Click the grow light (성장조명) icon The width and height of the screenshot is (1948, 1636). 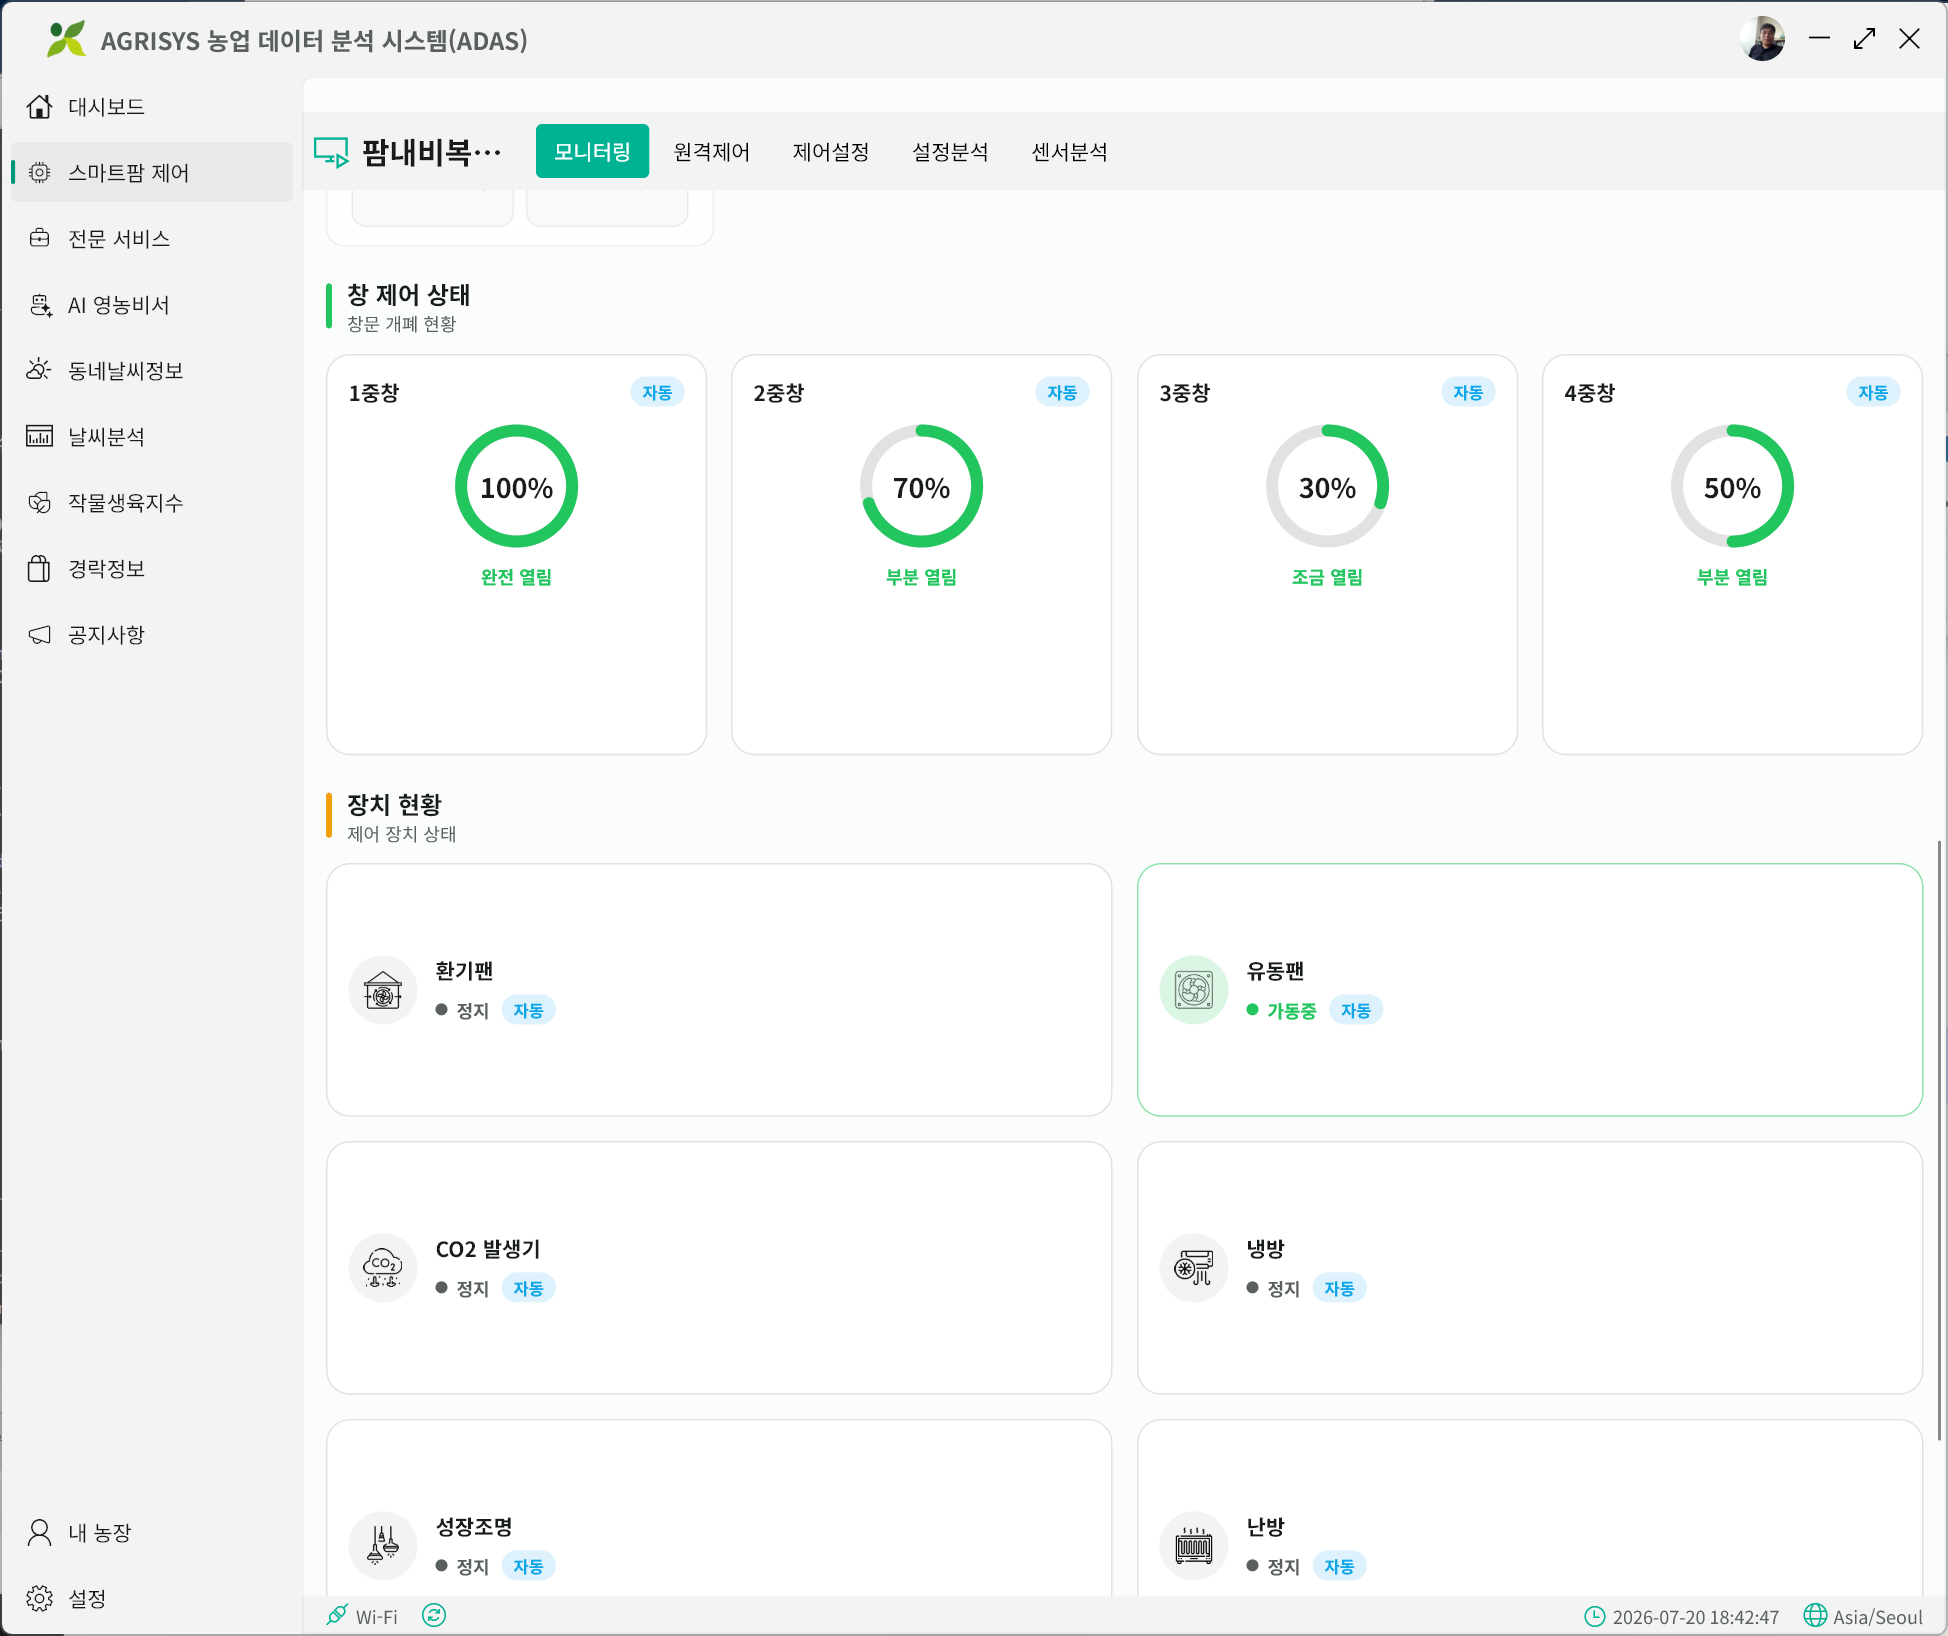coord(383,1546)
